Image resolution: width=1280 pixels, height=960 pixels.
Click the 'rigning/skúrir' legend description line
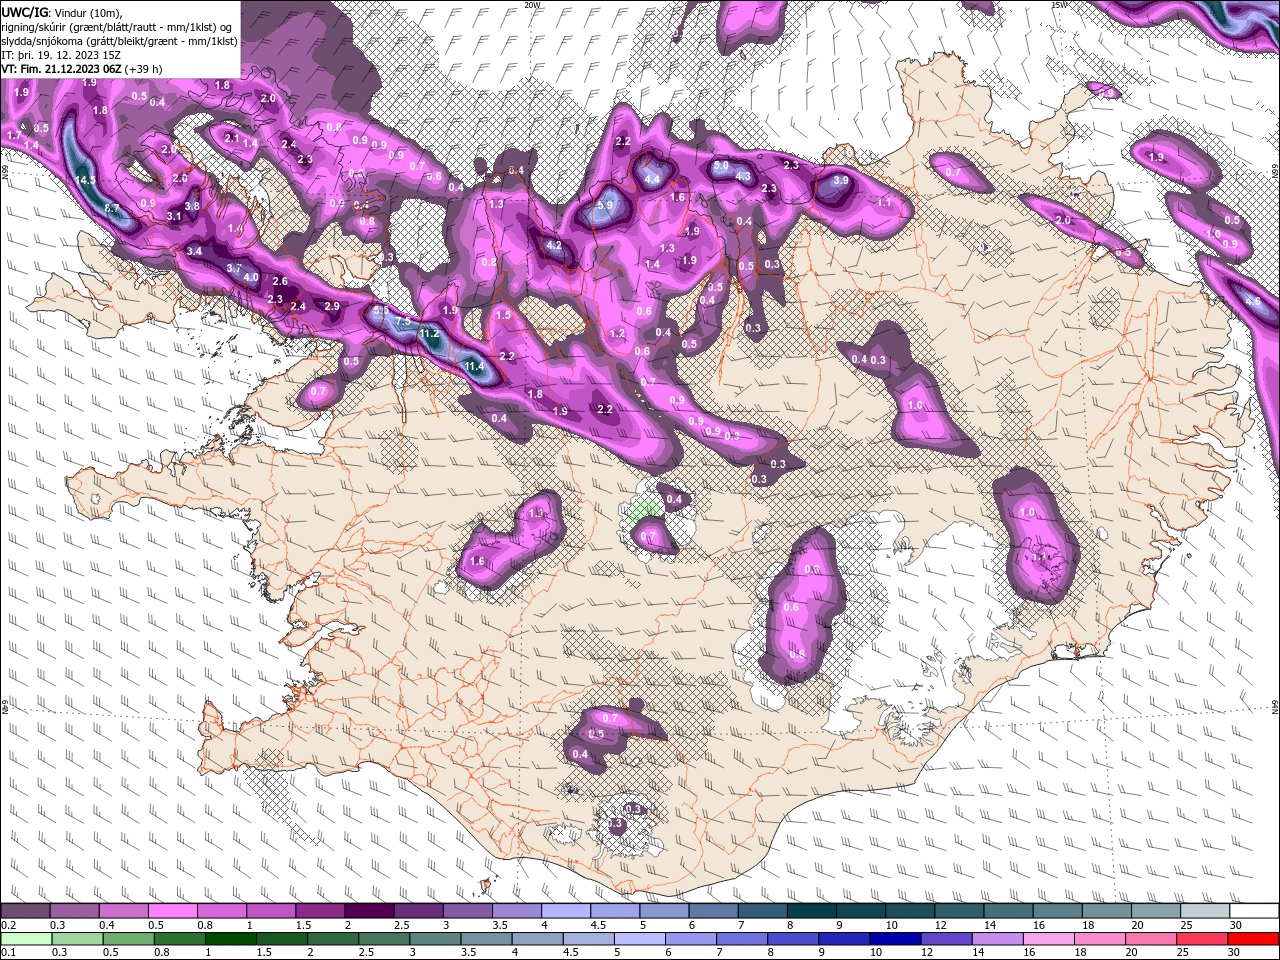click(x=117, y=26)
